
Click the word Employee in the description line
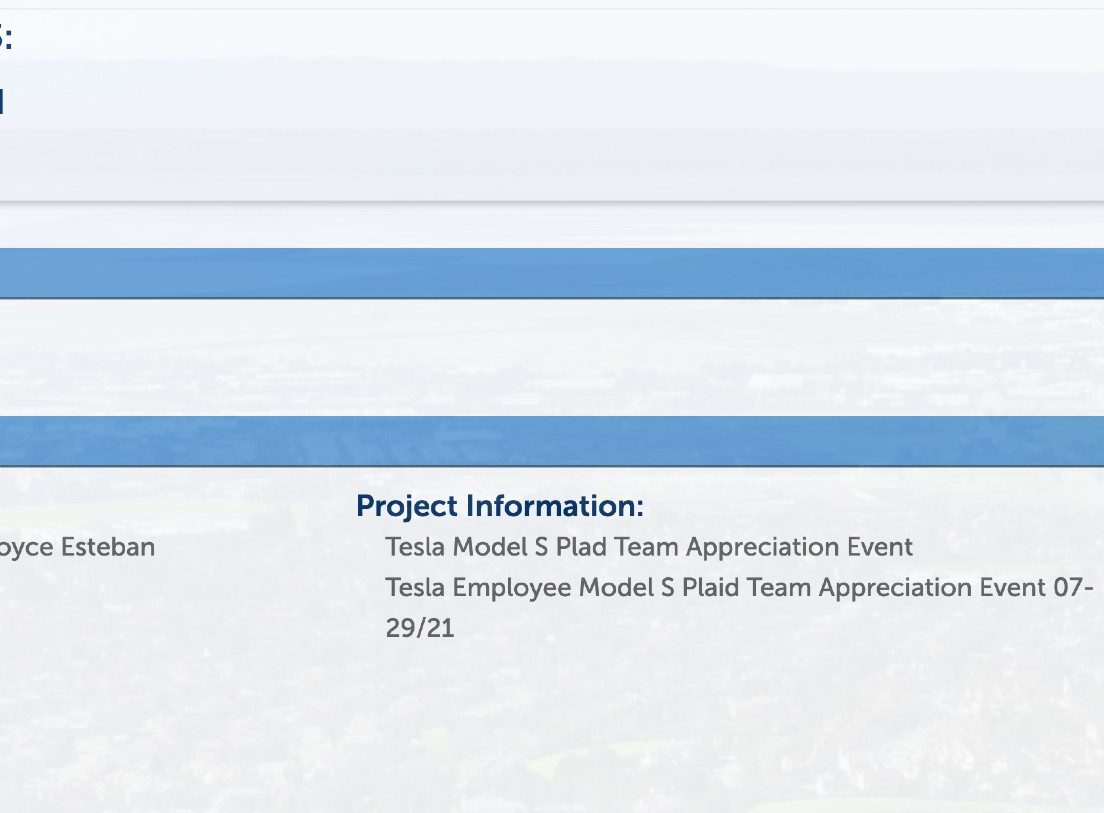511,588
